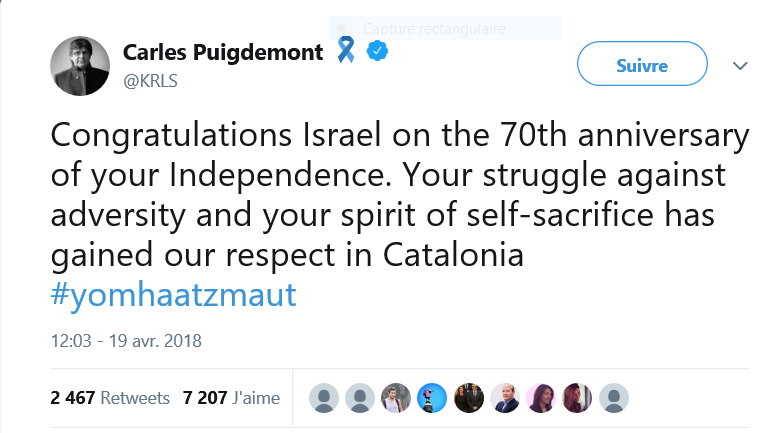Open the @KRLS handle link
Viewport: 761px width, 433px height.
click(x=150, y=81)
